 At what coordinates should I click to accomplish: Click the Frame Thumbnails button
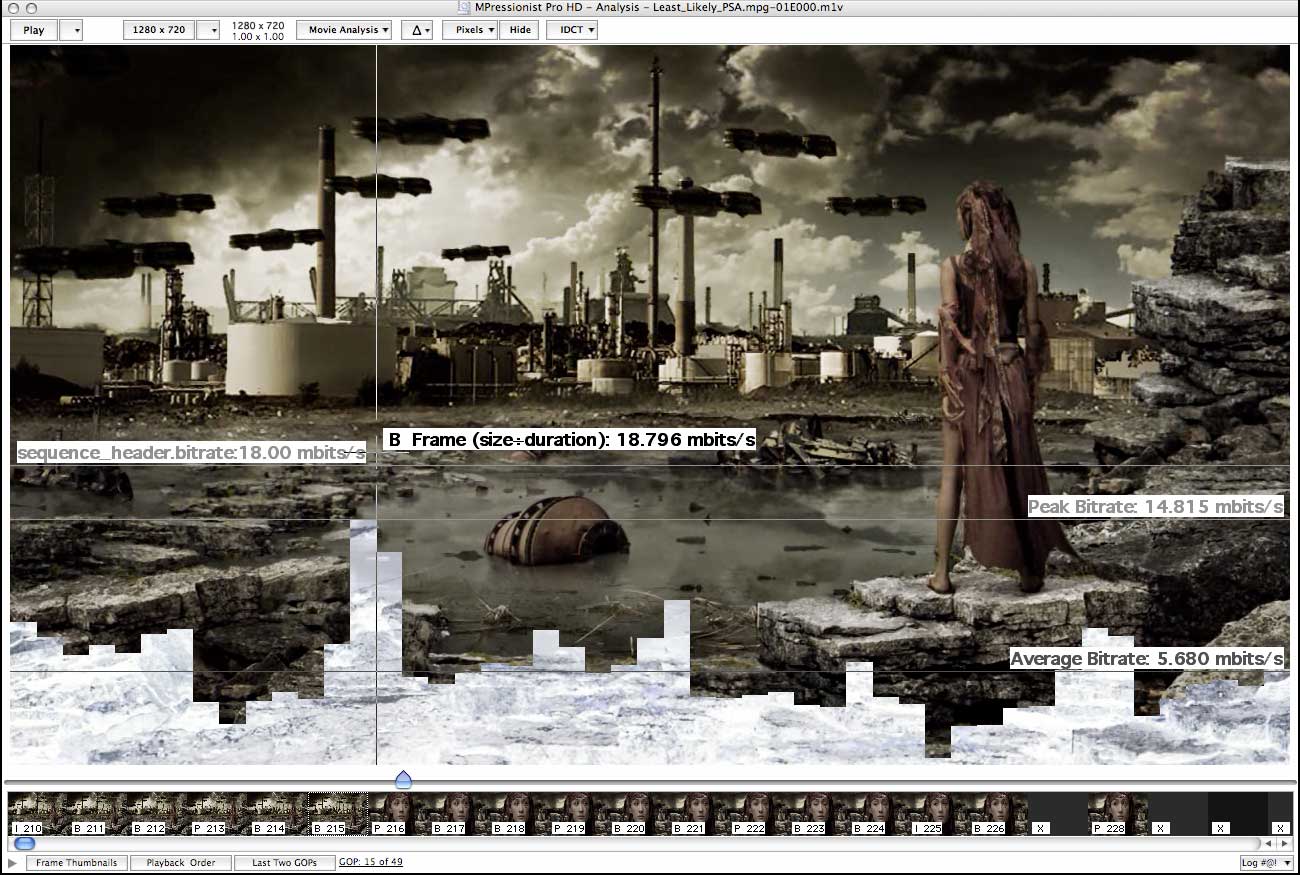[77, 862]
